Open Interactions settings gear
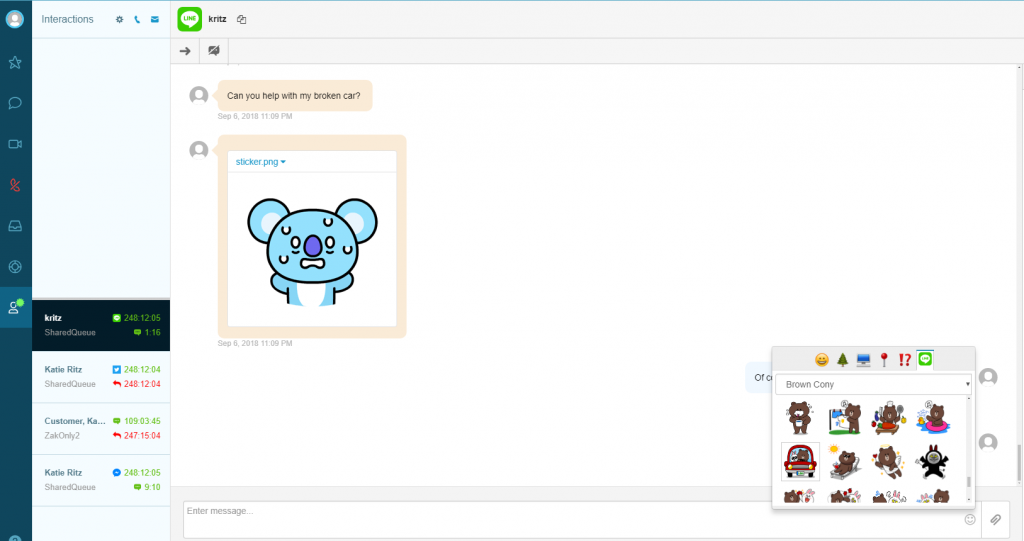 pos(120,20)
